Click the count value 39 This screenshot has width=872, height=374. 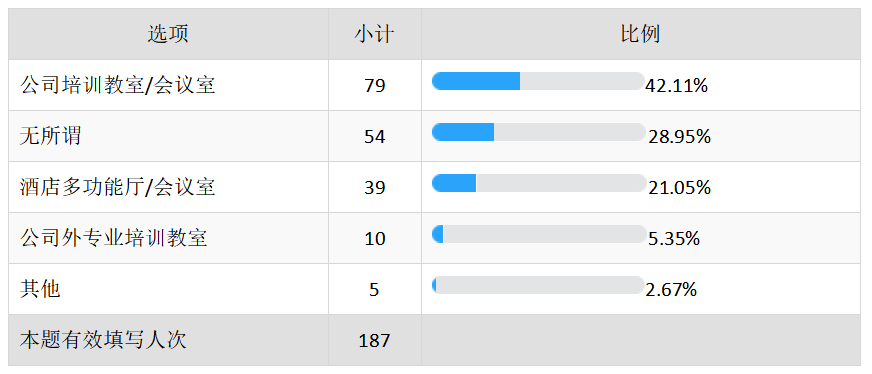click(x=375, y=188)
